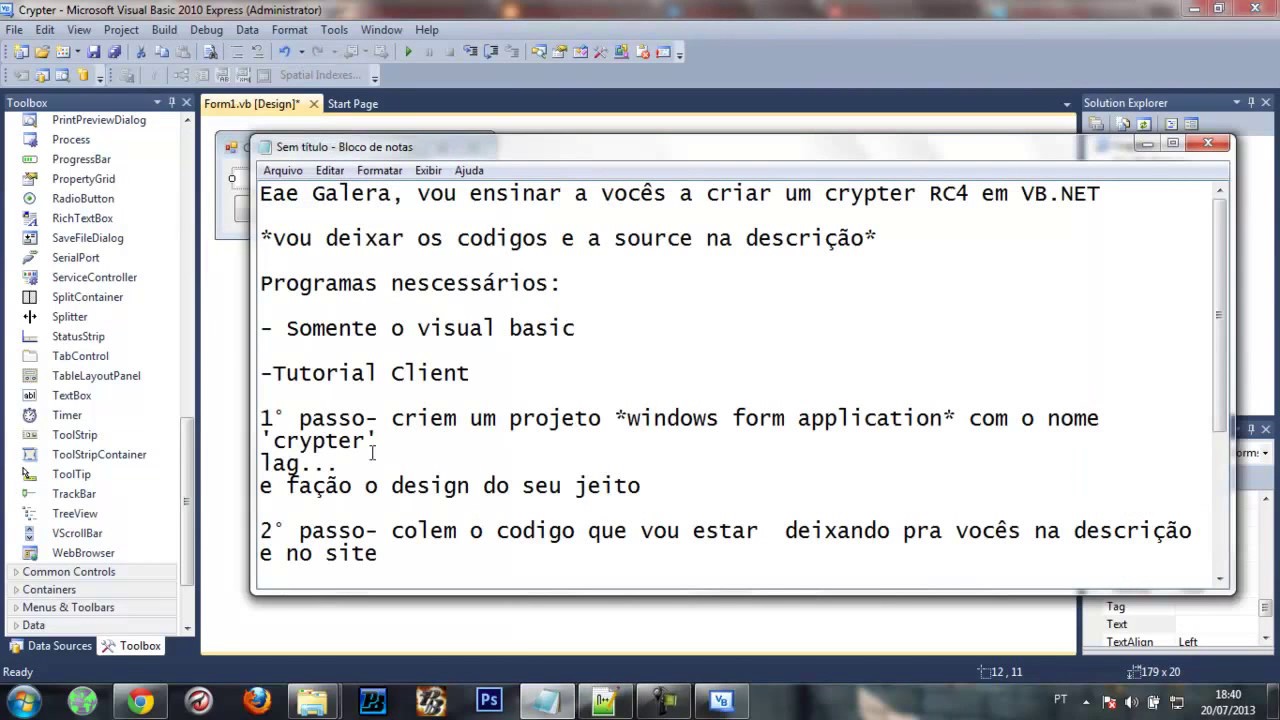This screenshot has width=1280, height=720.
Task: Click the Undo arrow toolbar icon
Action: [283, 52]
